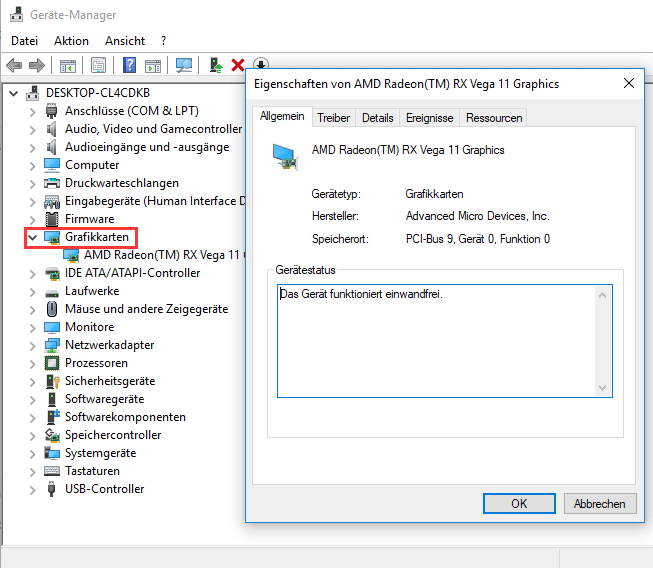Image resolution: width=653 pixels, height=568 pixels.
Task: Click inside the Gerätestatus text box
Action: (435, 340)
